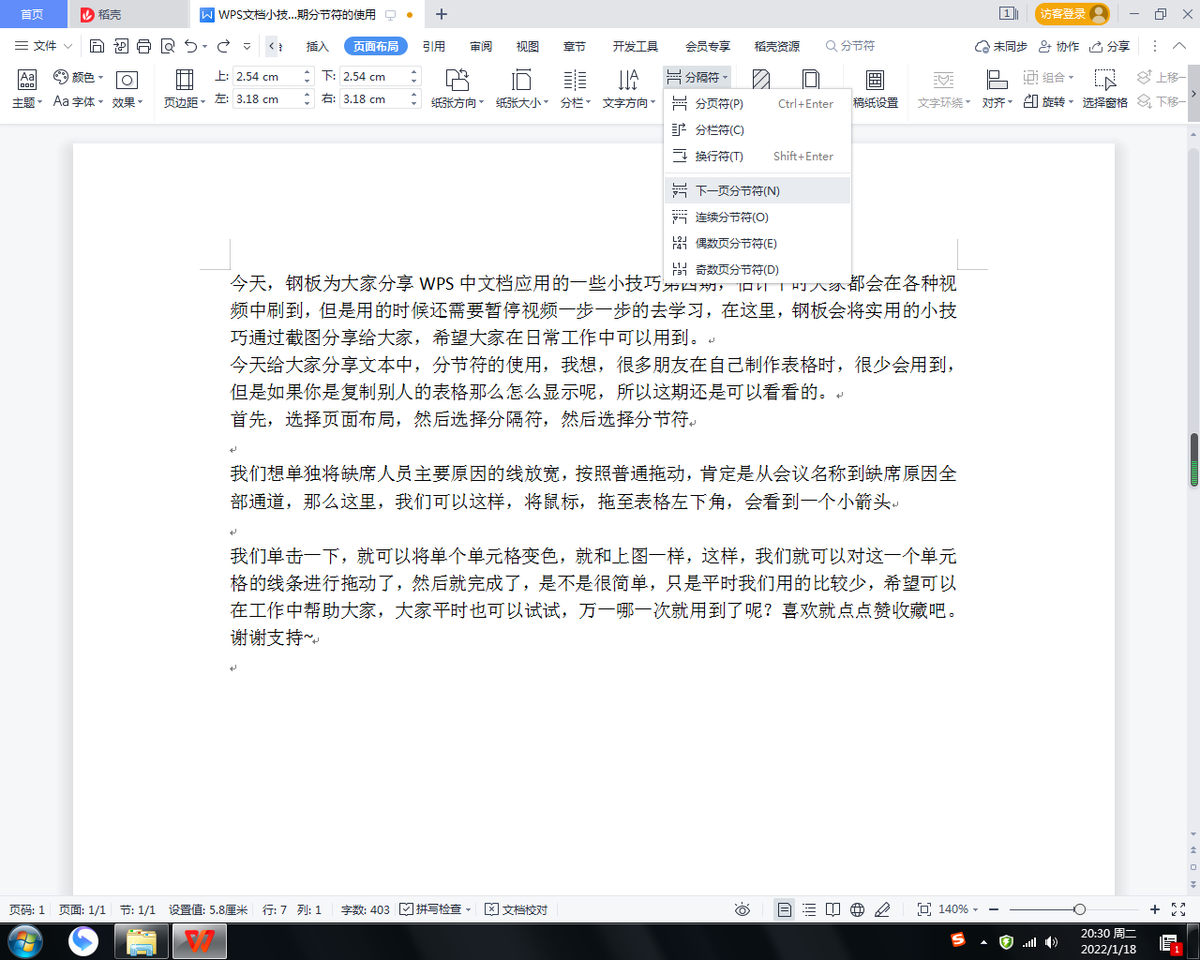Switch to the 审阅 (Review) ribbon tab
This screenshot has height=960, width=1200.
pyautogui.click(x=481, y=46)
